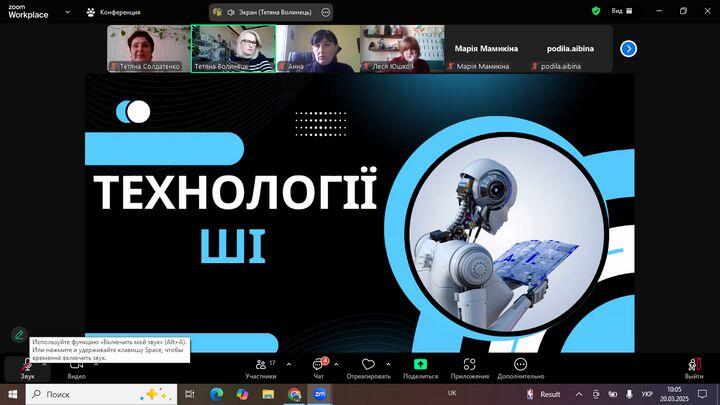
Task: Expand arrow next to Участники
Action: 288,364
